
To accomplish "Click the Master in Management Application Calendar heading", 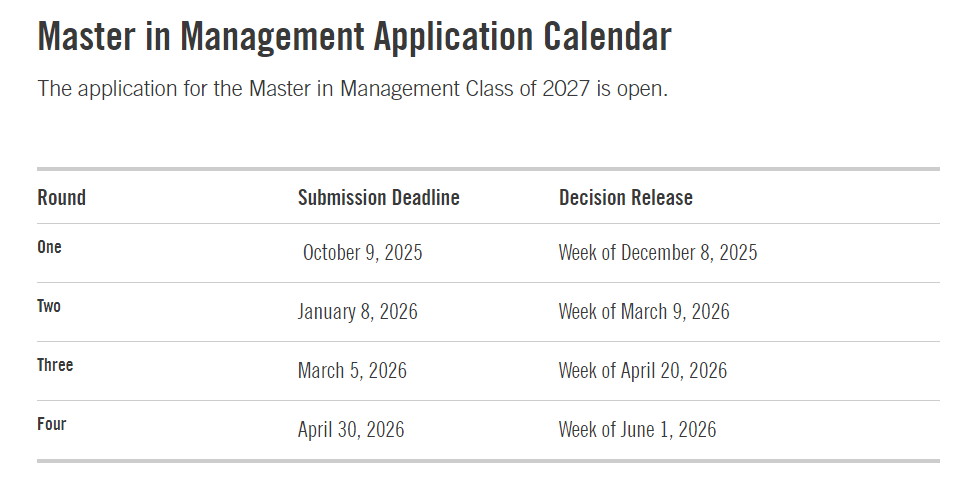I will (354, 38).
